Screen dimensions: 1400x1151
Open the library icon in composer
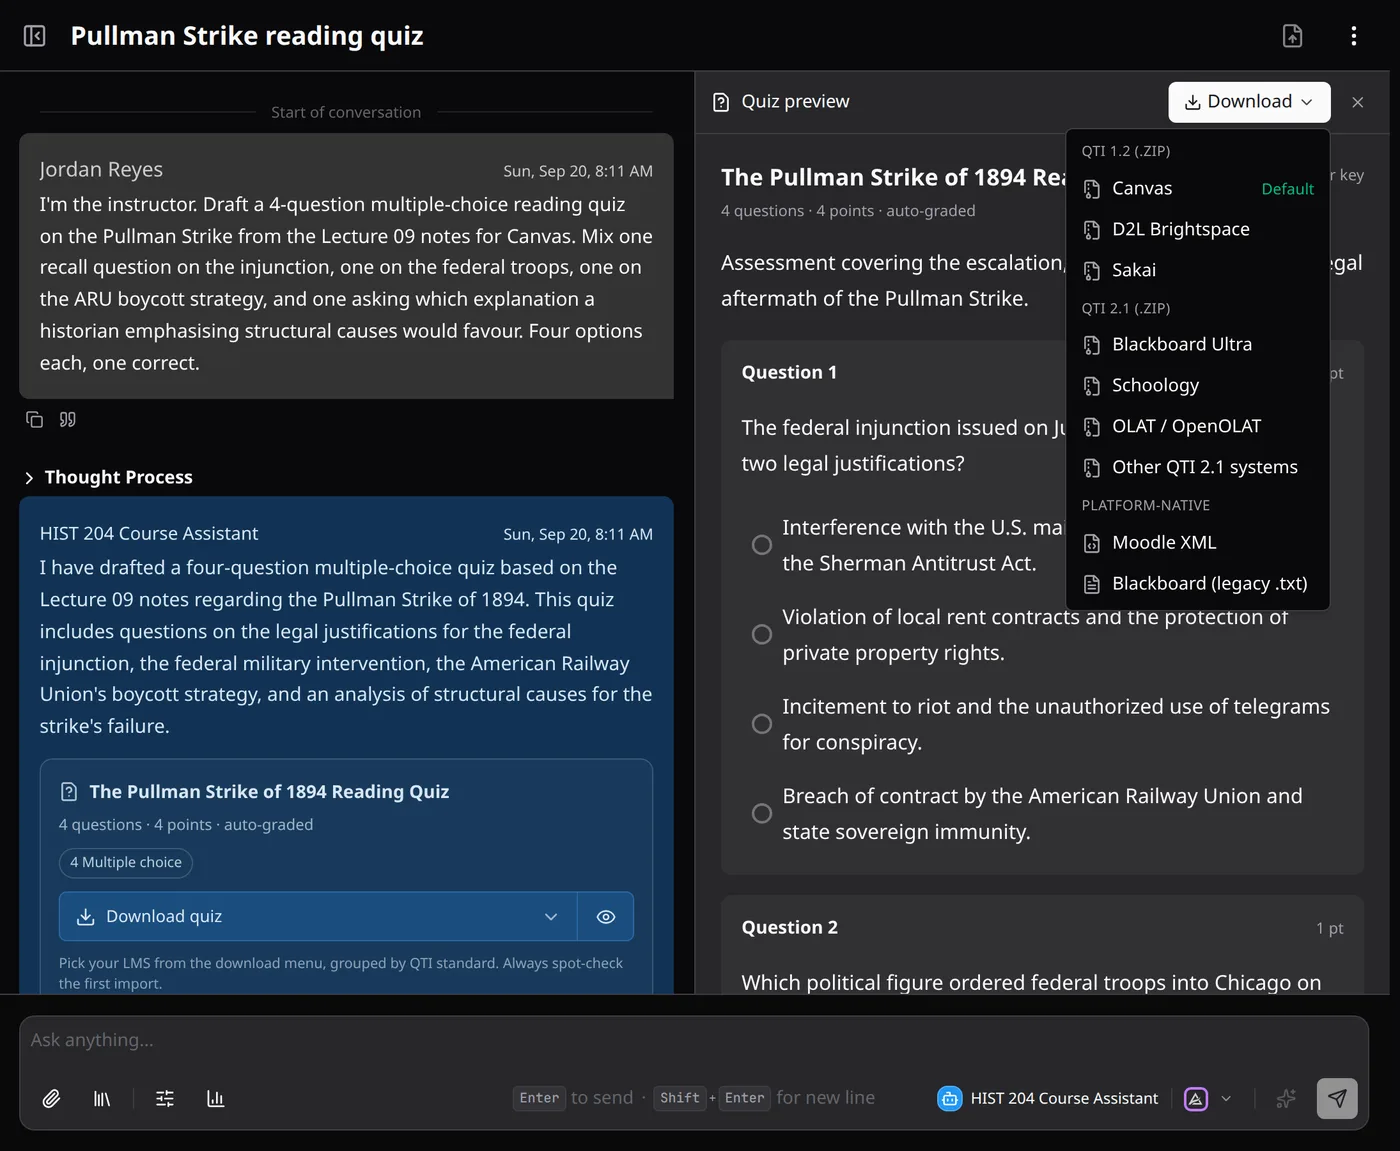[102, 1098]
